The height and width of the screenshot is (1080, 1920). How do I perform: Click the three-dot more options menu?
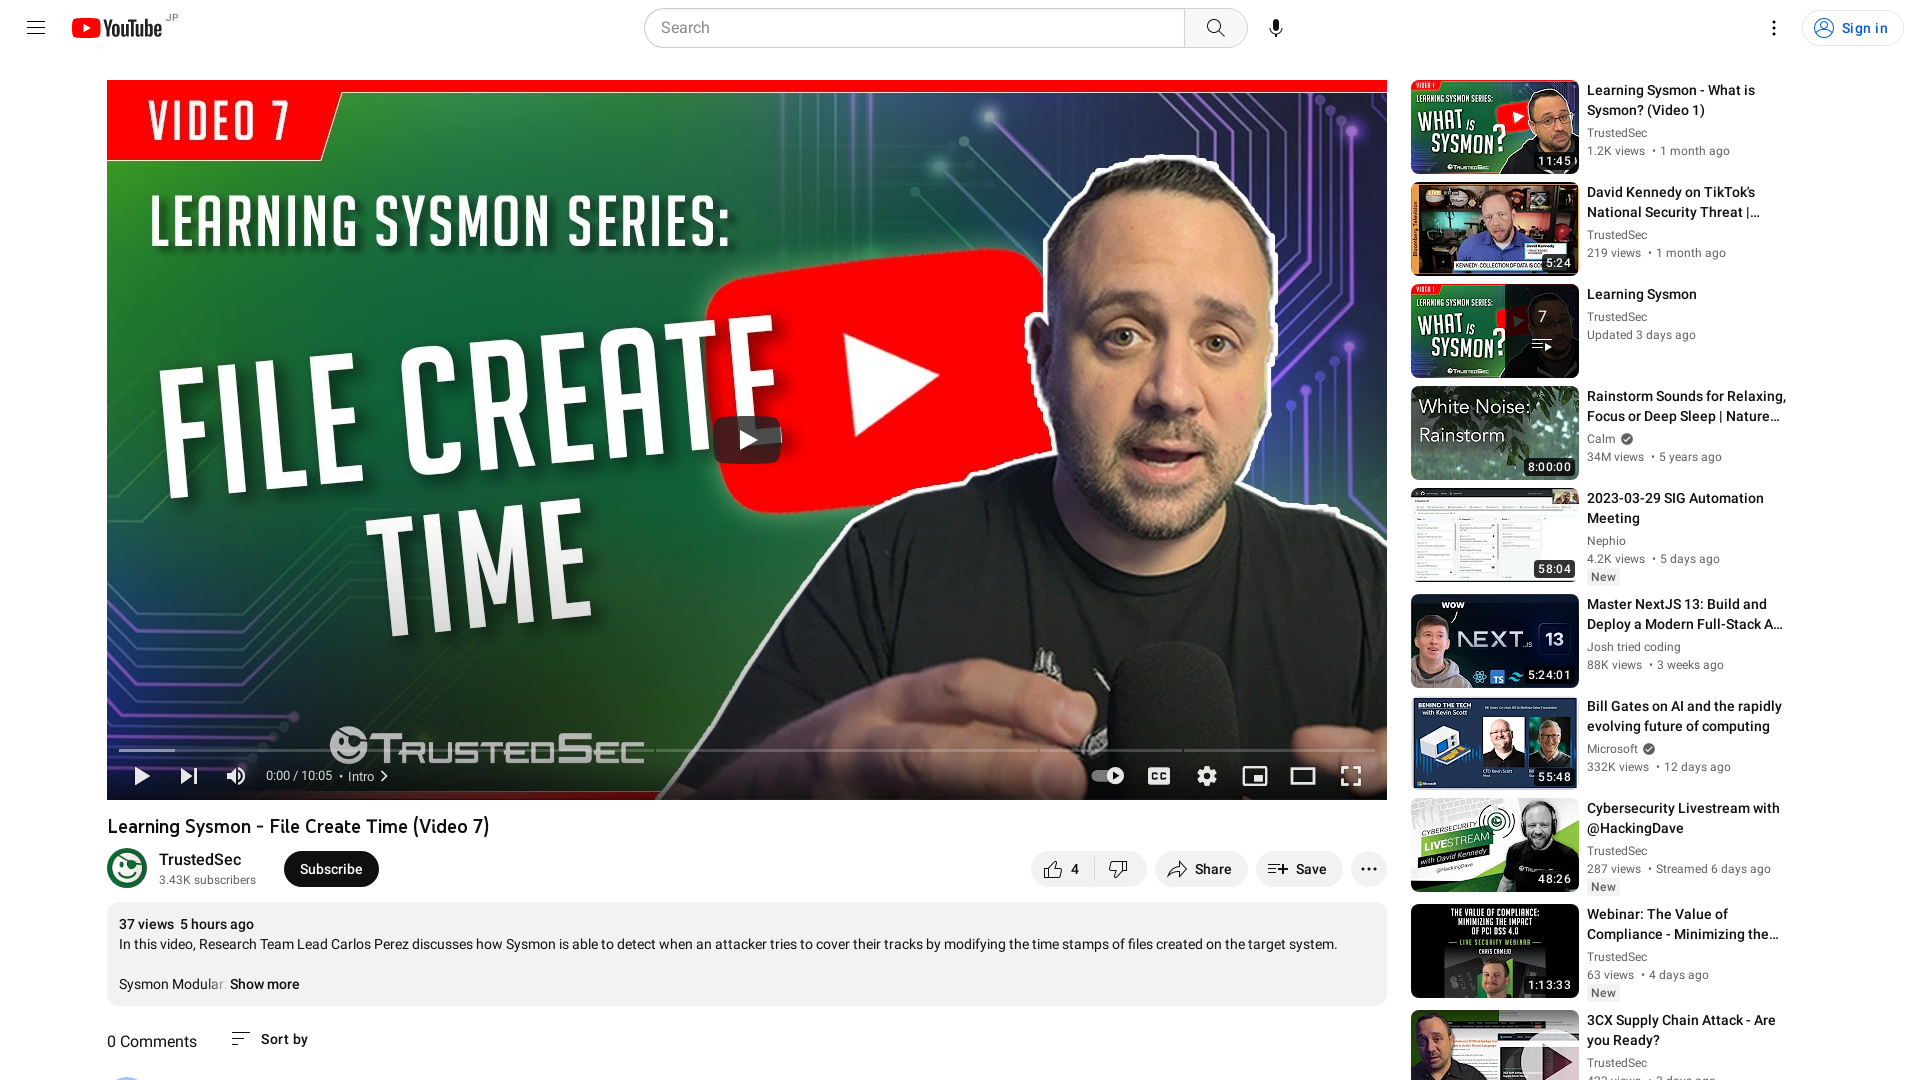[x=1369, y=869]
